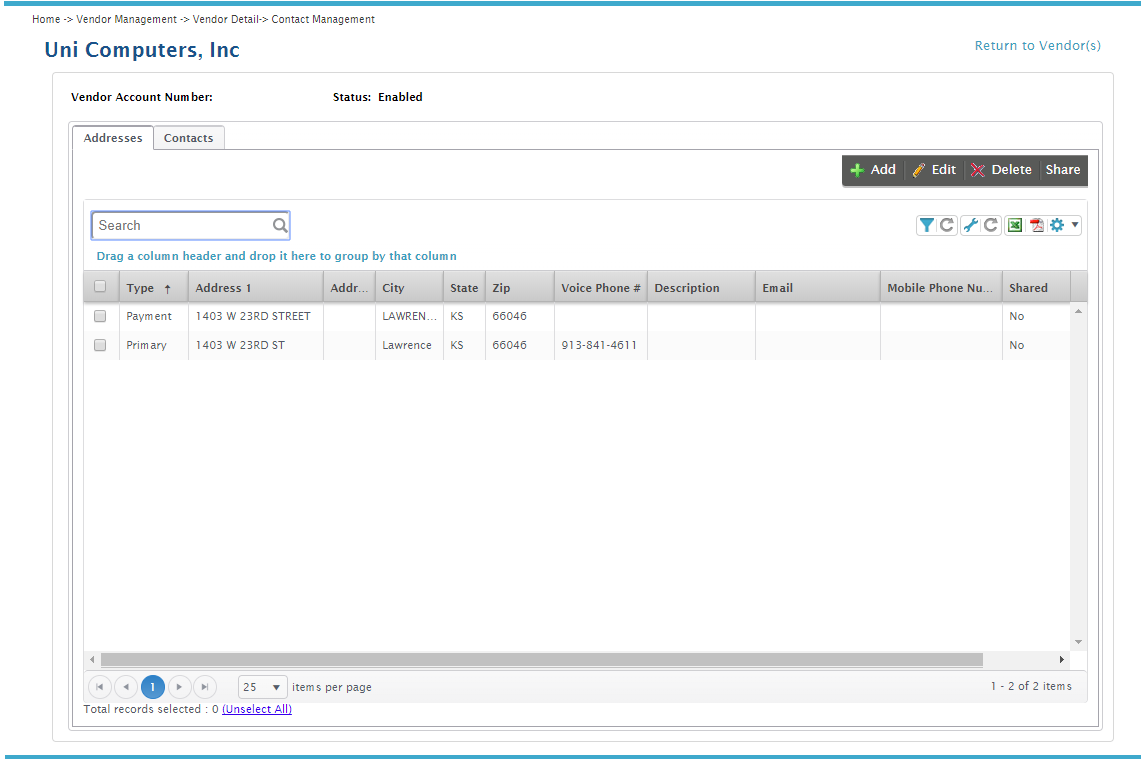The width and height of the screenshot is (1141, 759).
Task: Go to the next page of results
Action: (179, 687)
